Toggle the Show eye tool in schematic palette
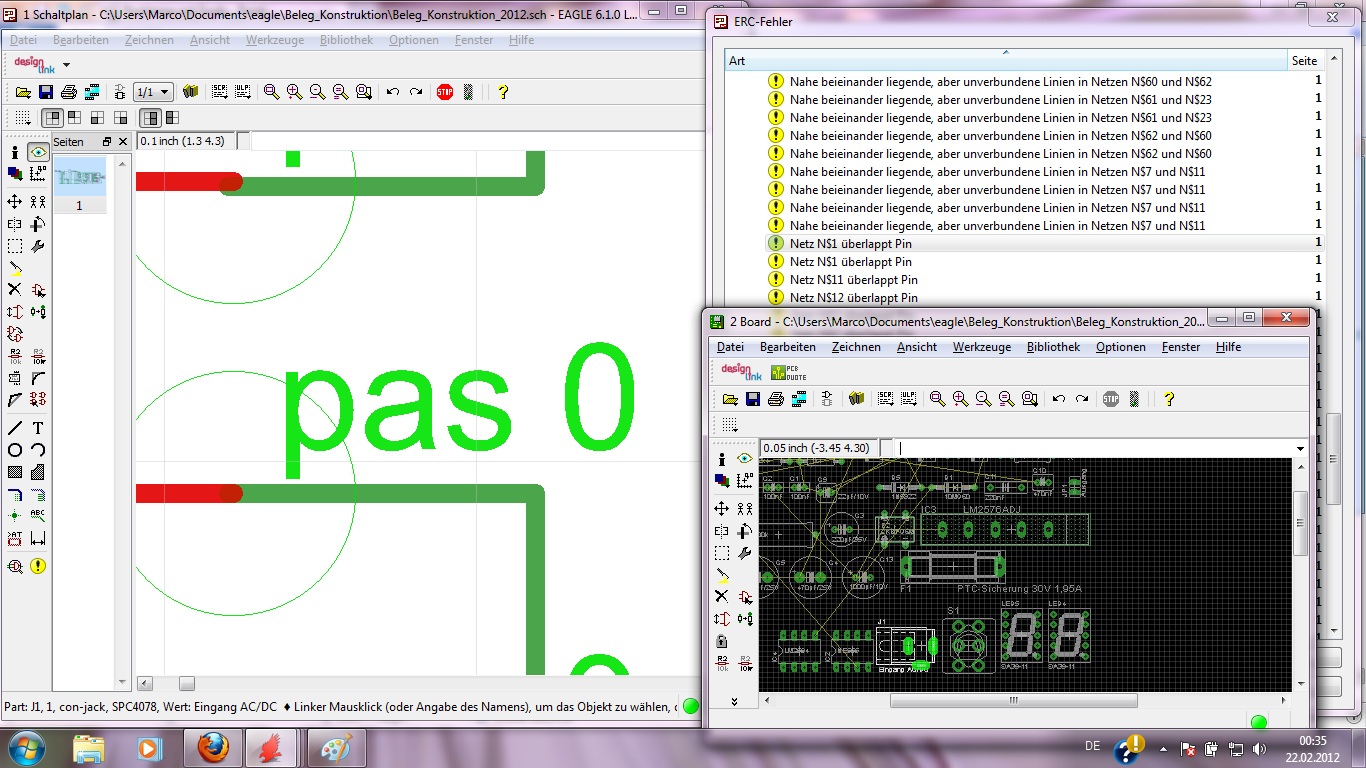The height and width of the screenshot is (768, 1366). point(38,152)
